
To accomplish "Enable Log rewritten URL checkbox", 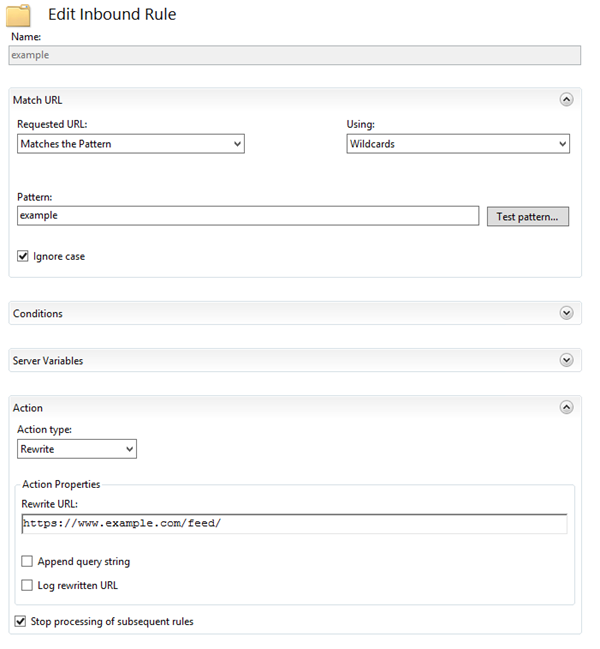I will pyautogui.click(x=27, y=585).
